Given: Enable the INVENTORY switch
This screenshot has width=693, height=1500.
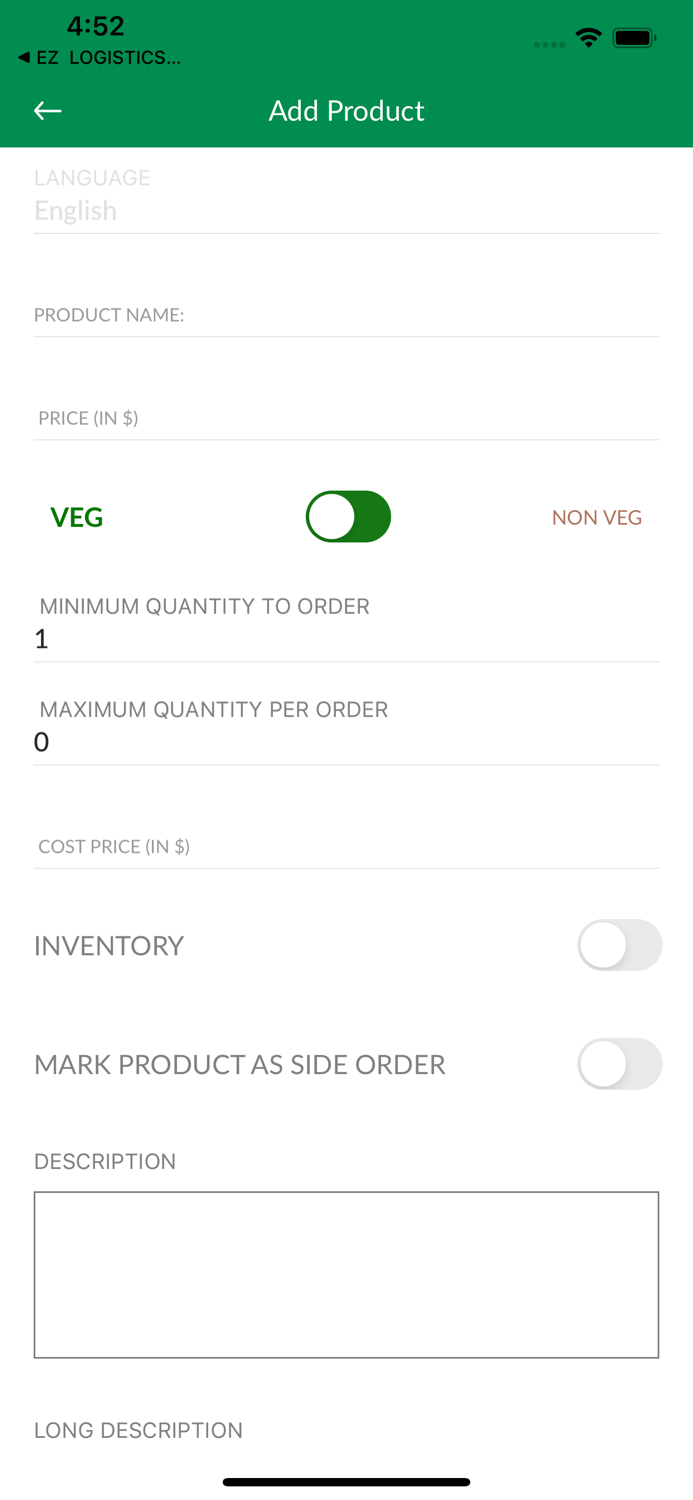Looking at the screenshot, I should (620, 945).
